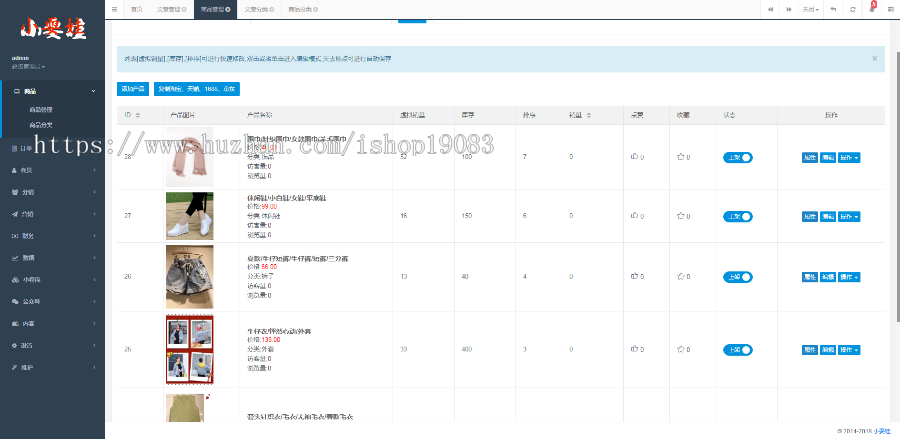Open 商品分类 in the sidebar submenu
This screenshot has height=439, width=900.
click(x=41, y=125)
